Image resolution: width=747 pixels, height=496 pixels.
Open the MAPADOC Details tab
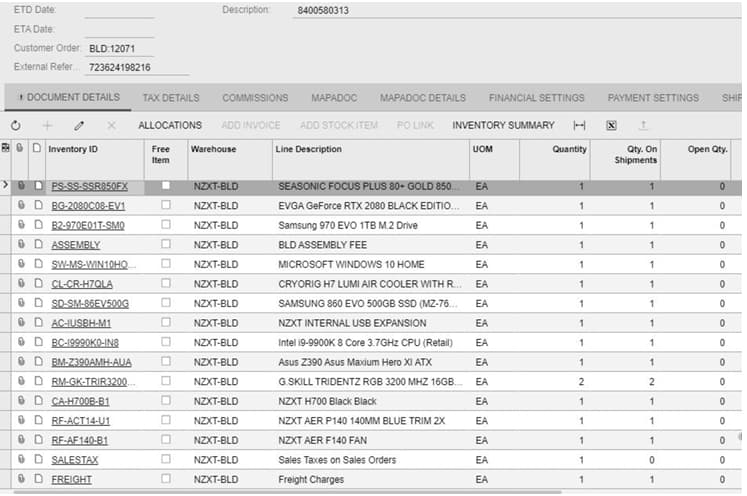[423, 98]
